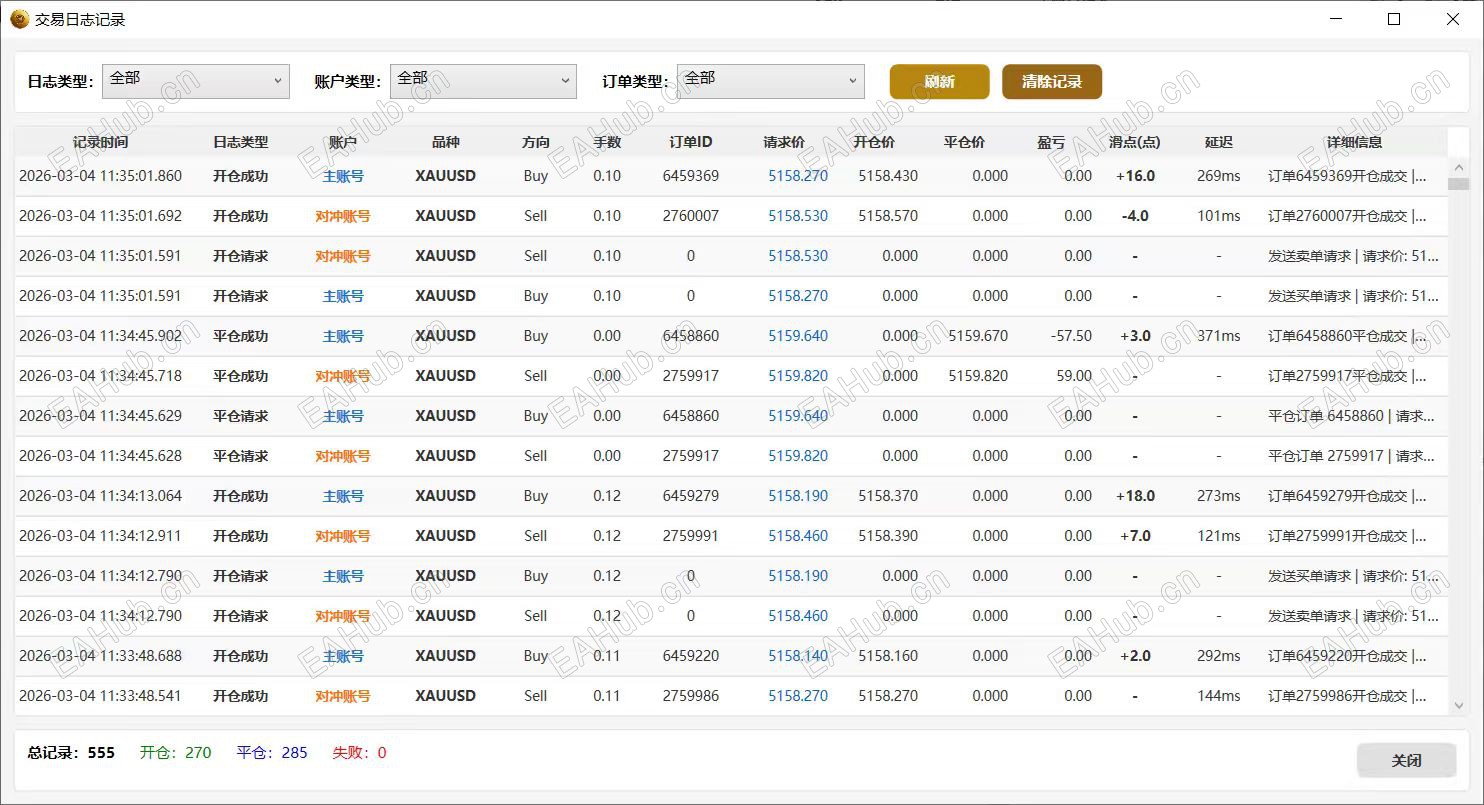Close the 交易日志记录 window with the X

(1453, 19)
